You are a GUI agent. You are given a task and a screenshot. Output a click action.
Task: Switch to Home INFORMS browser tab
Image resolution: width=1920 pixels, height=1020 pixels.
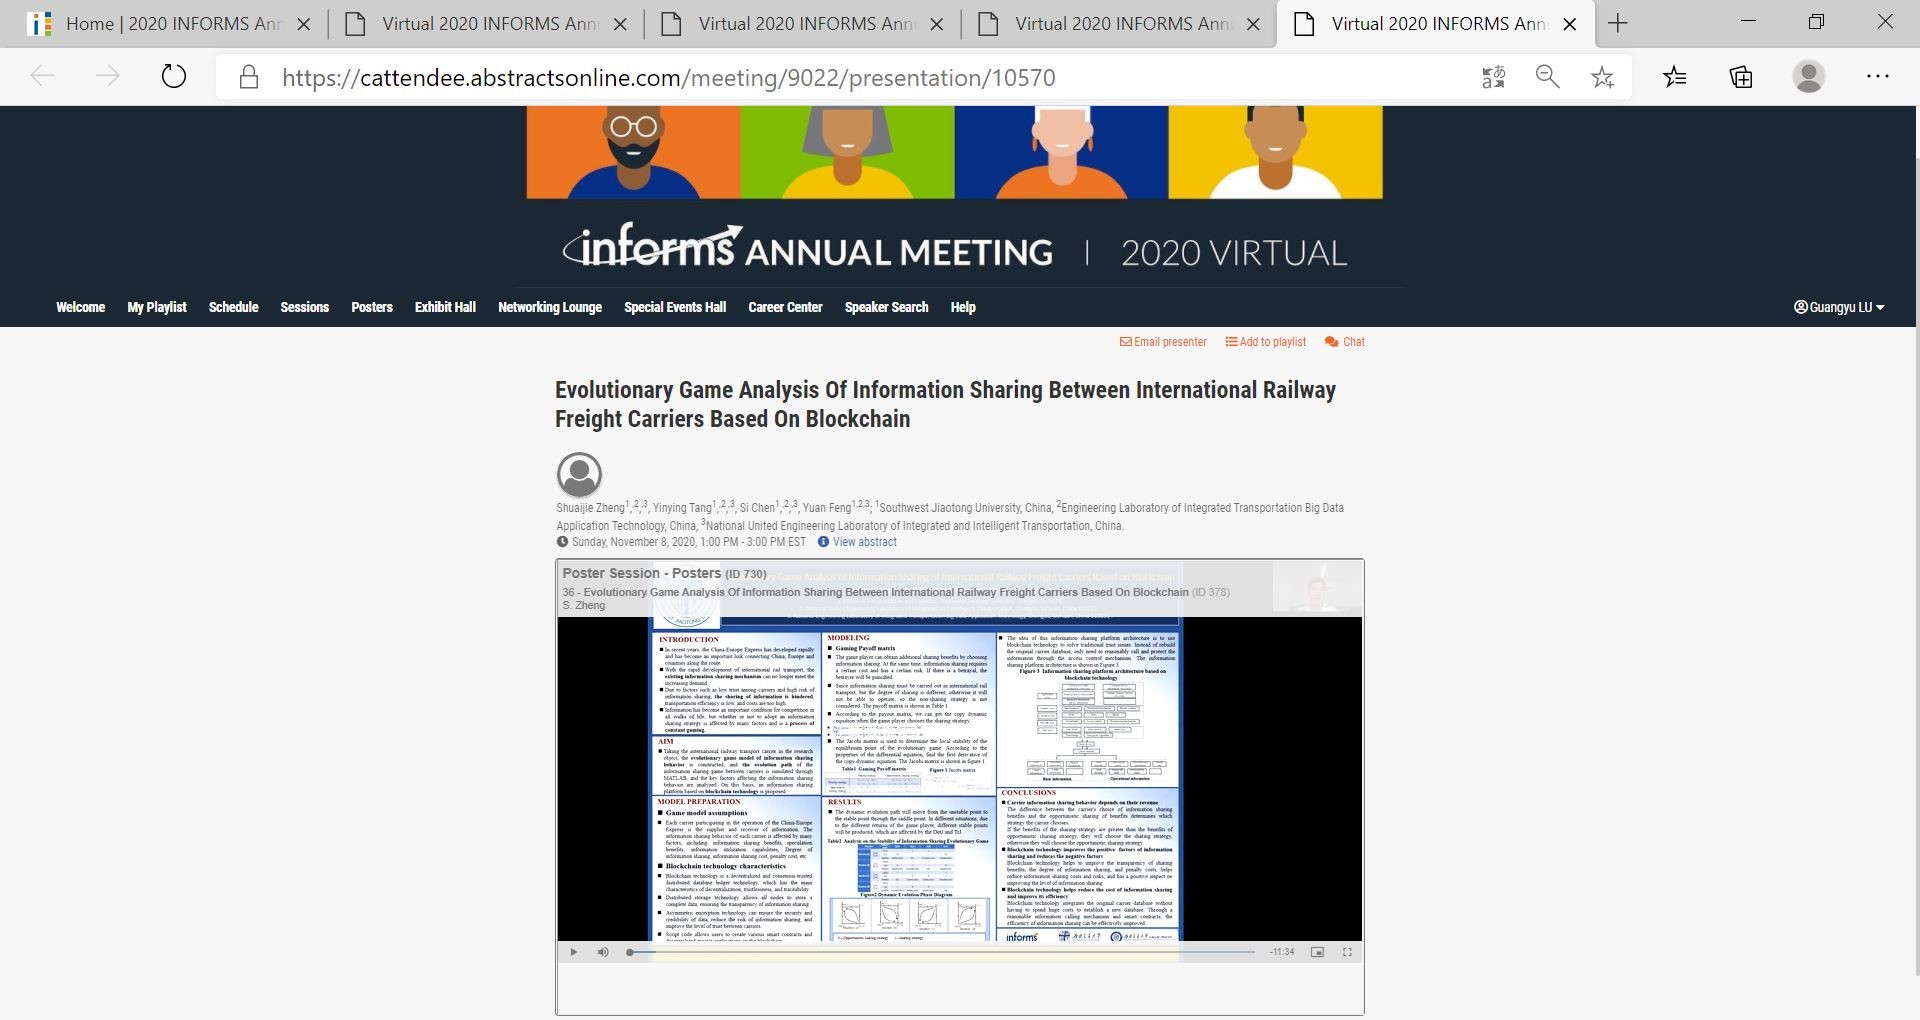(170, 24)
